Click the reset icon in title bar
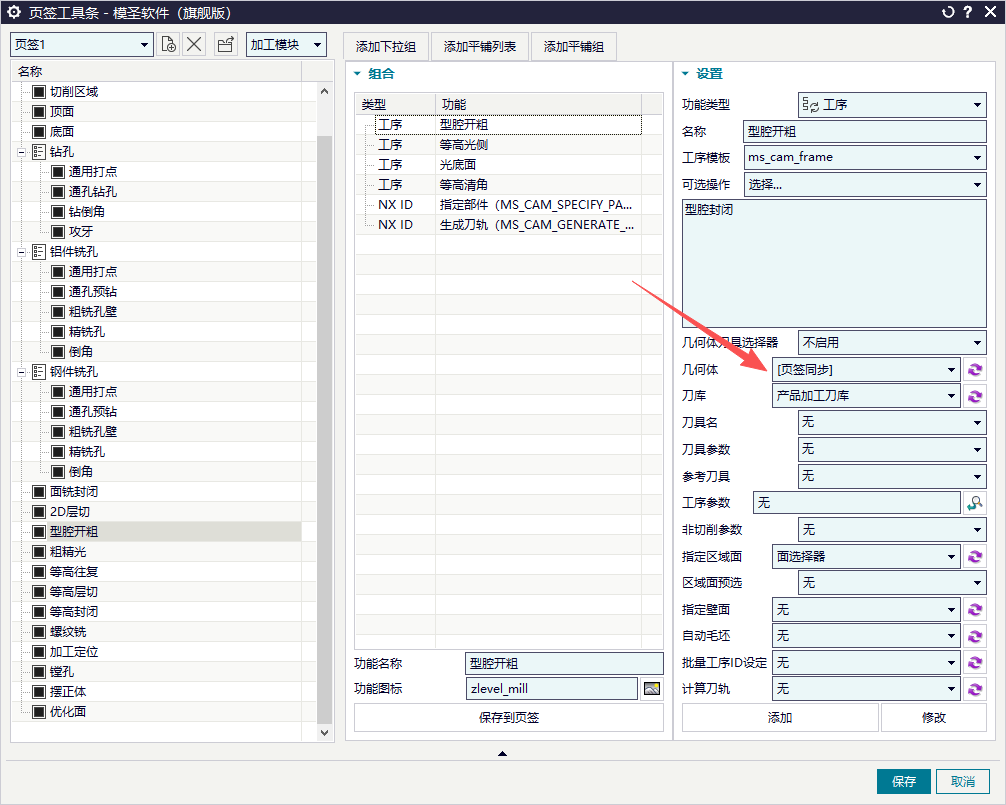1006x805 pixels. [948, 12]
